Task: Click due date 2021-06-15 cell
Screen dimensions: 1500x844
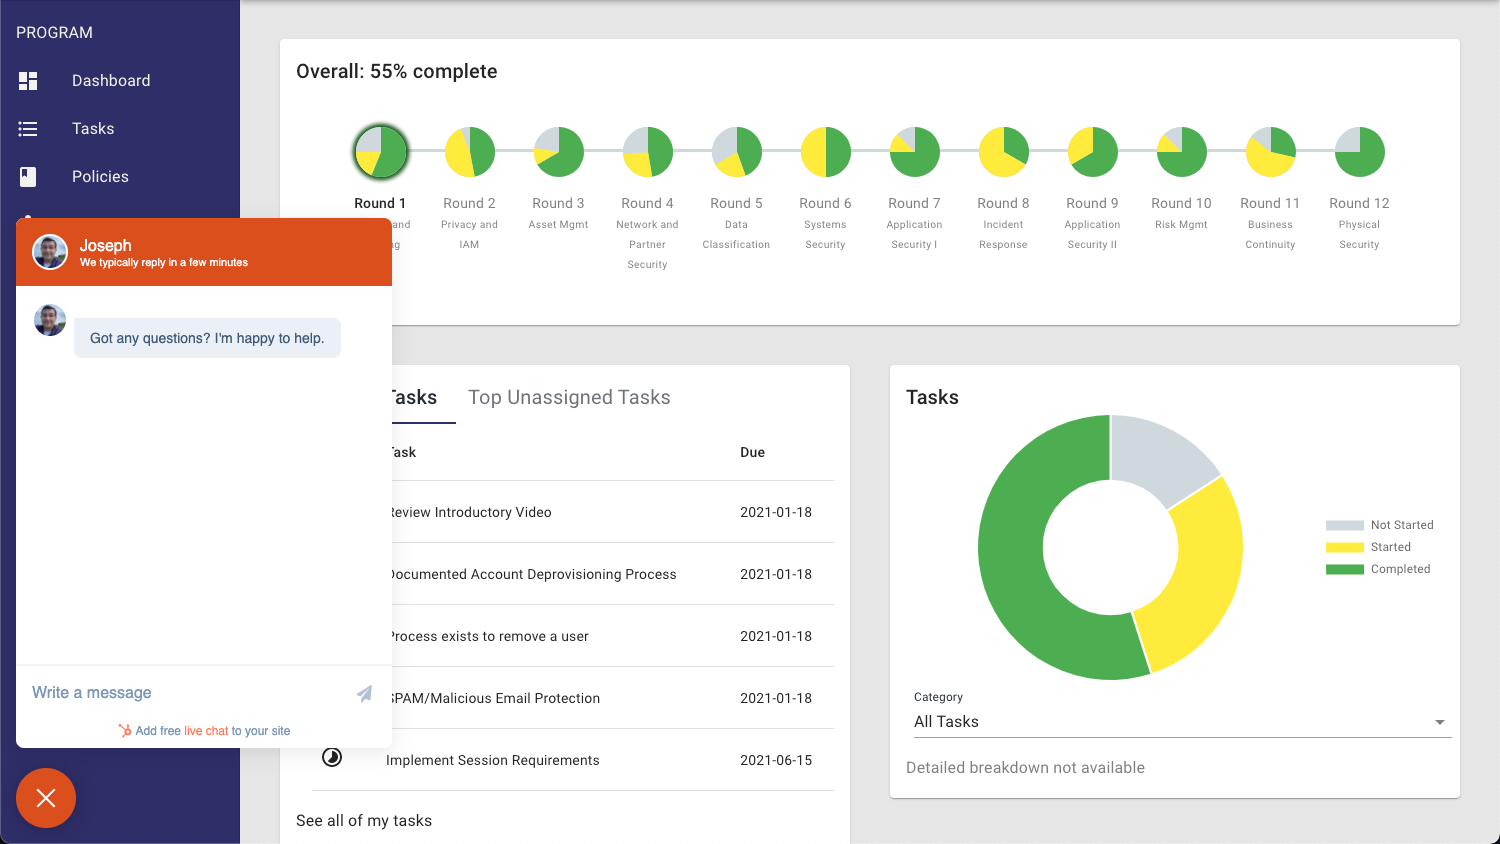Action: point(776,760)
